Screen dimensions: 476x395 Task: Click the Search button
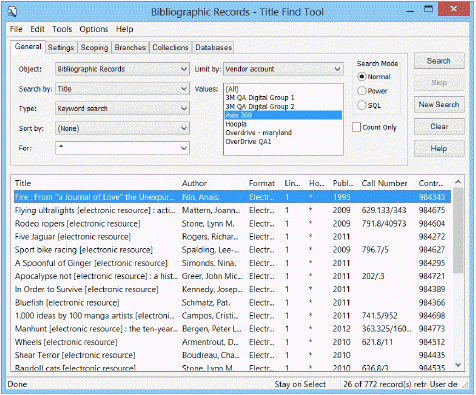[x=439, y=61]
